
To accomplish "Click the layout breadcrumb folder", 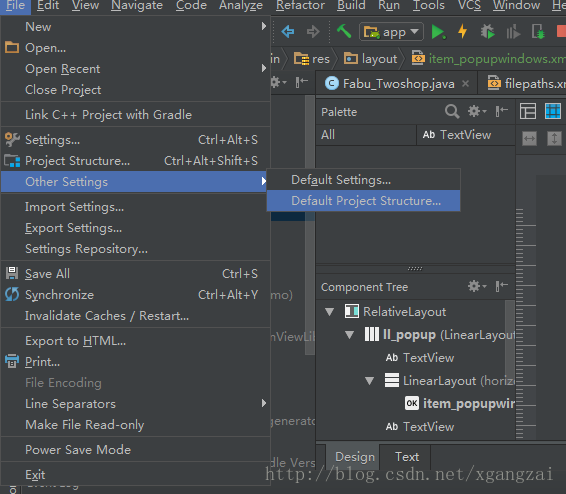I will [370, 58].
